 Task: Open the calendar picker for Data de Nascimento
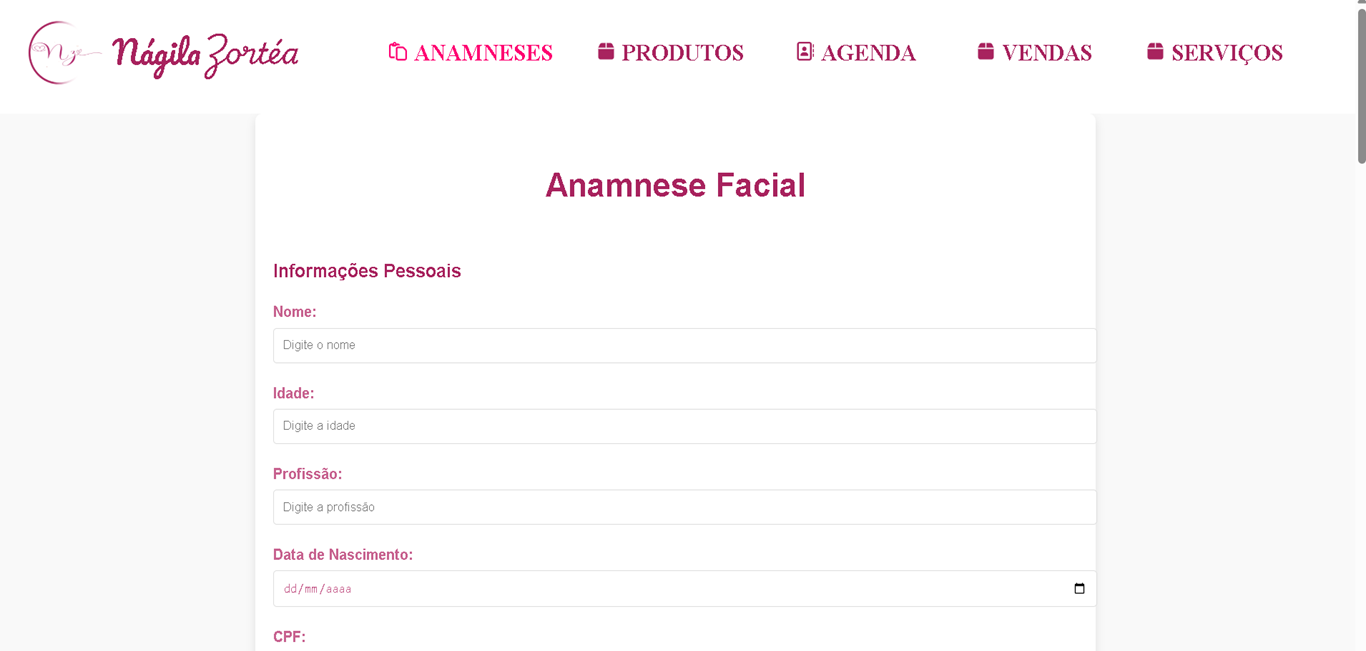[x=1079, y=589]
